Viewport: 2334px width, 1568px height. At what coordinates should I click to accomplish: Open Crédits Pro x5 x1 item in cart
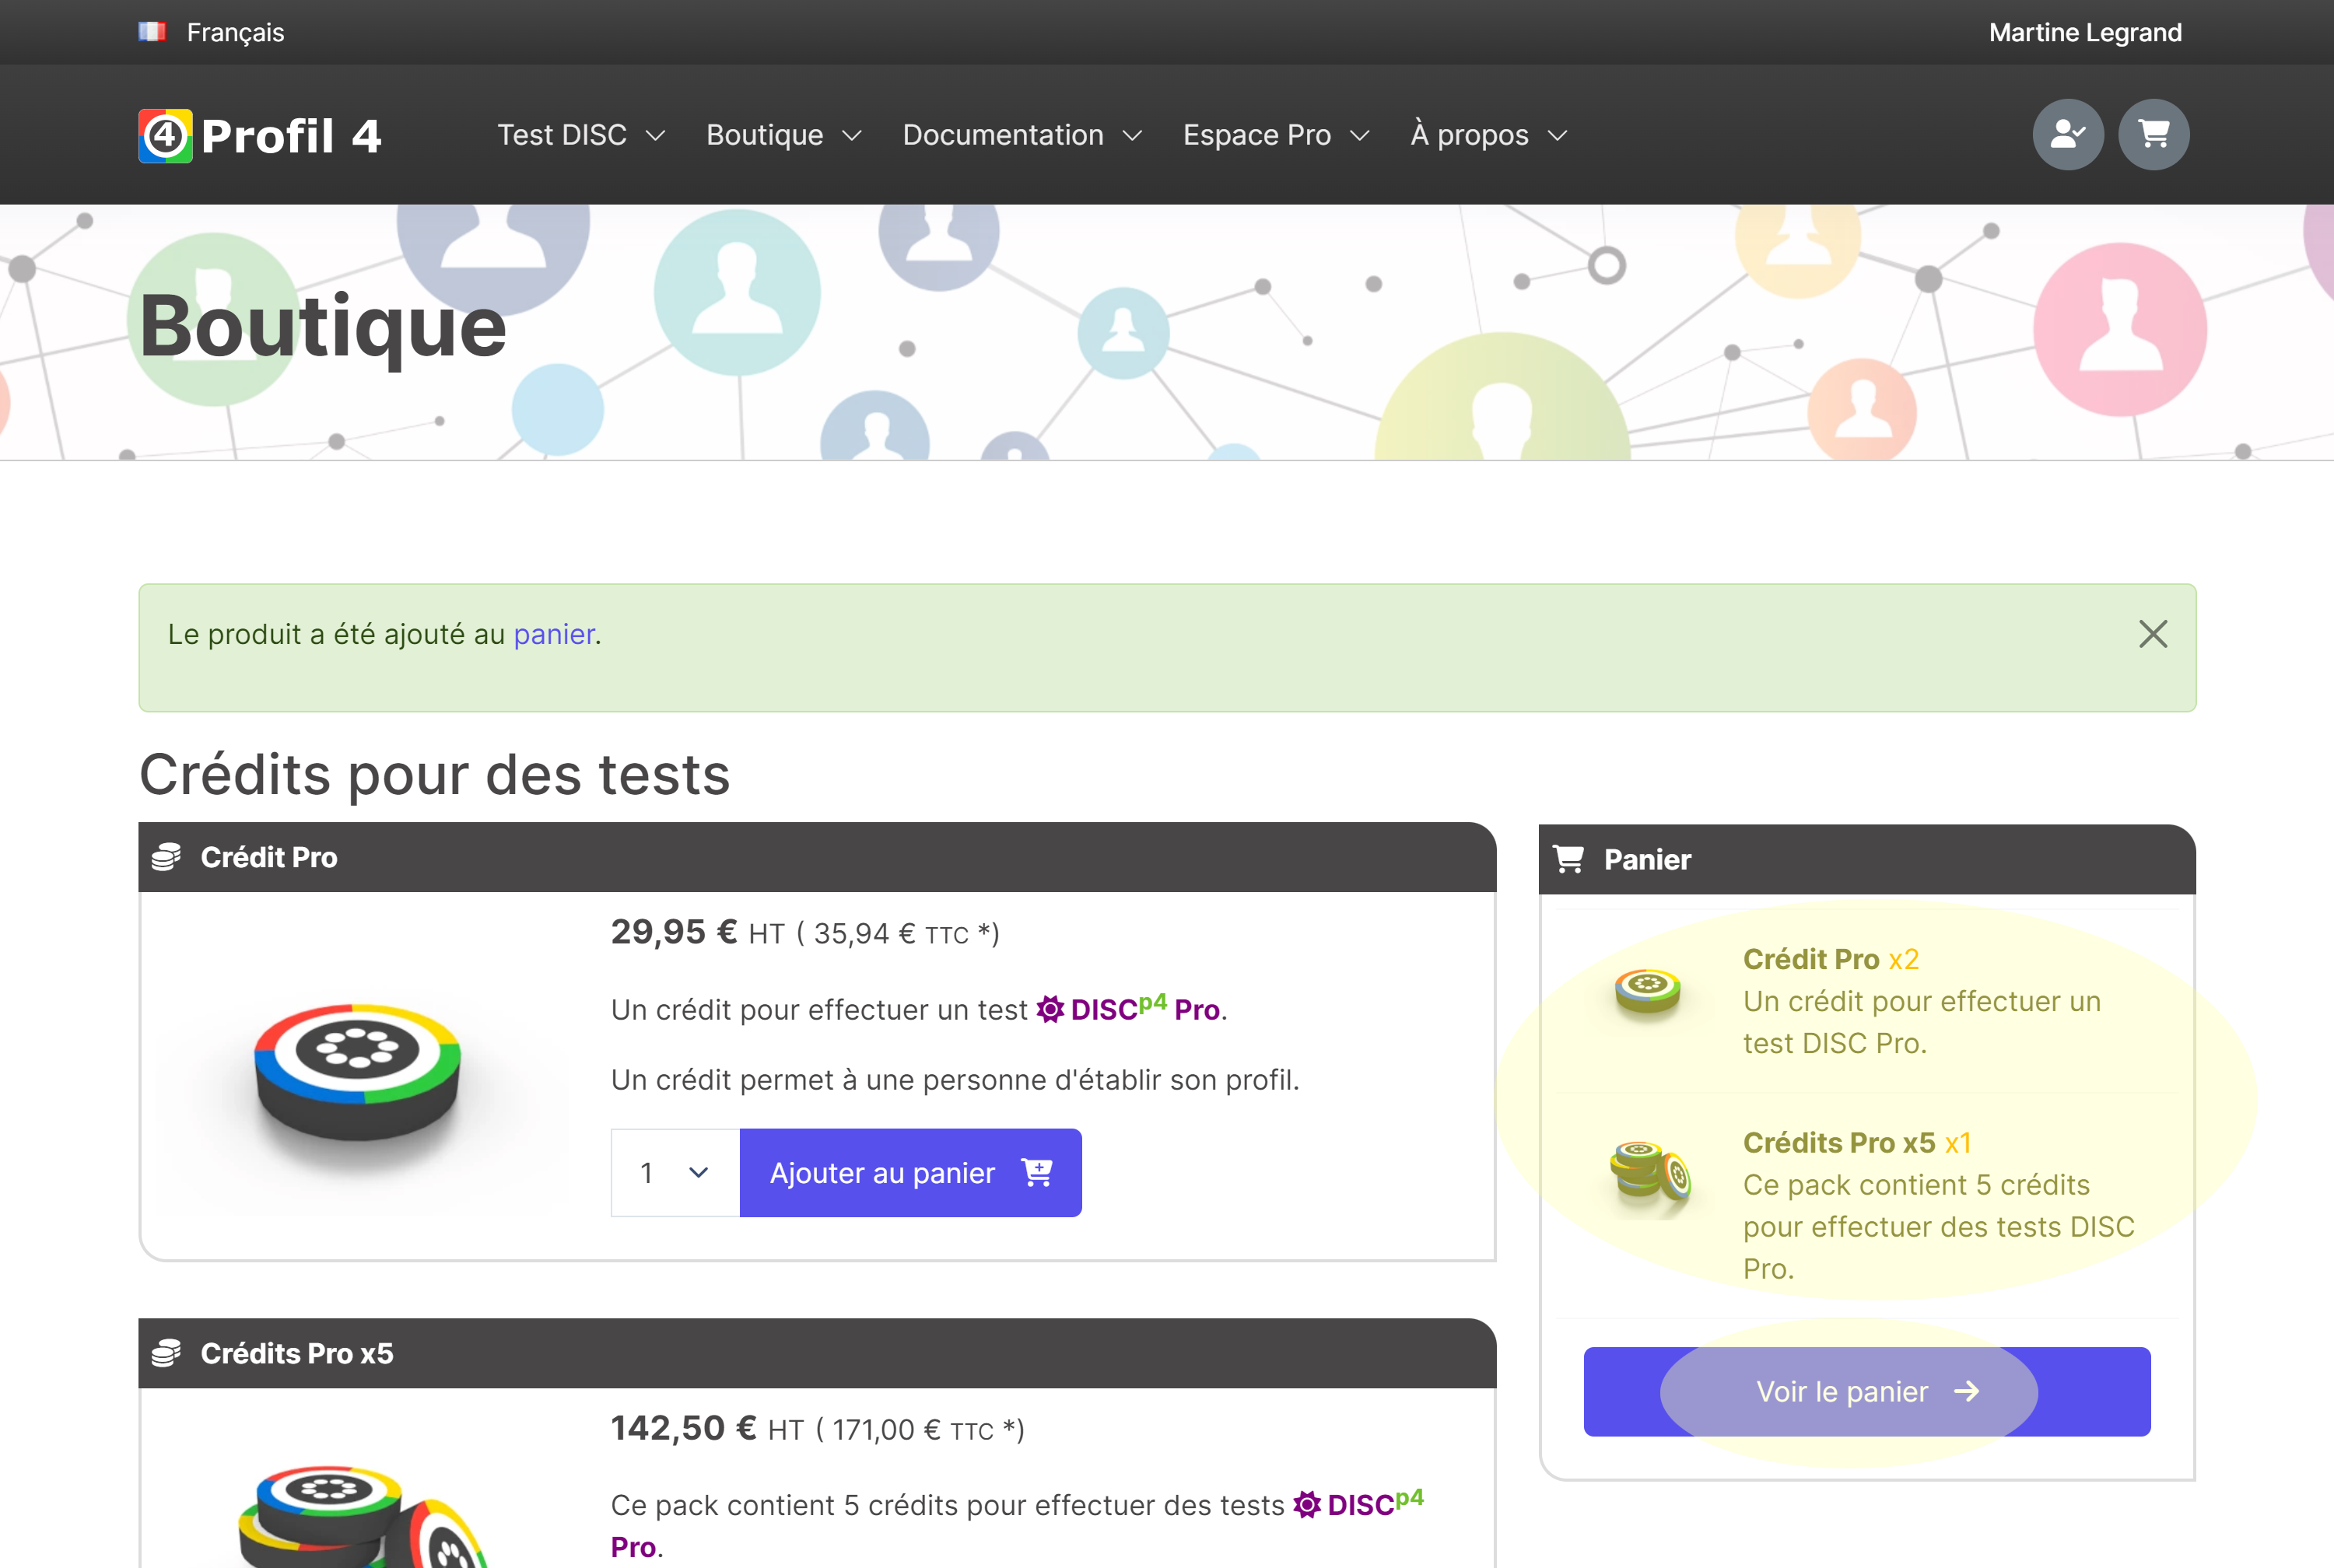pyautogui.click(x=1857, y=1142)
